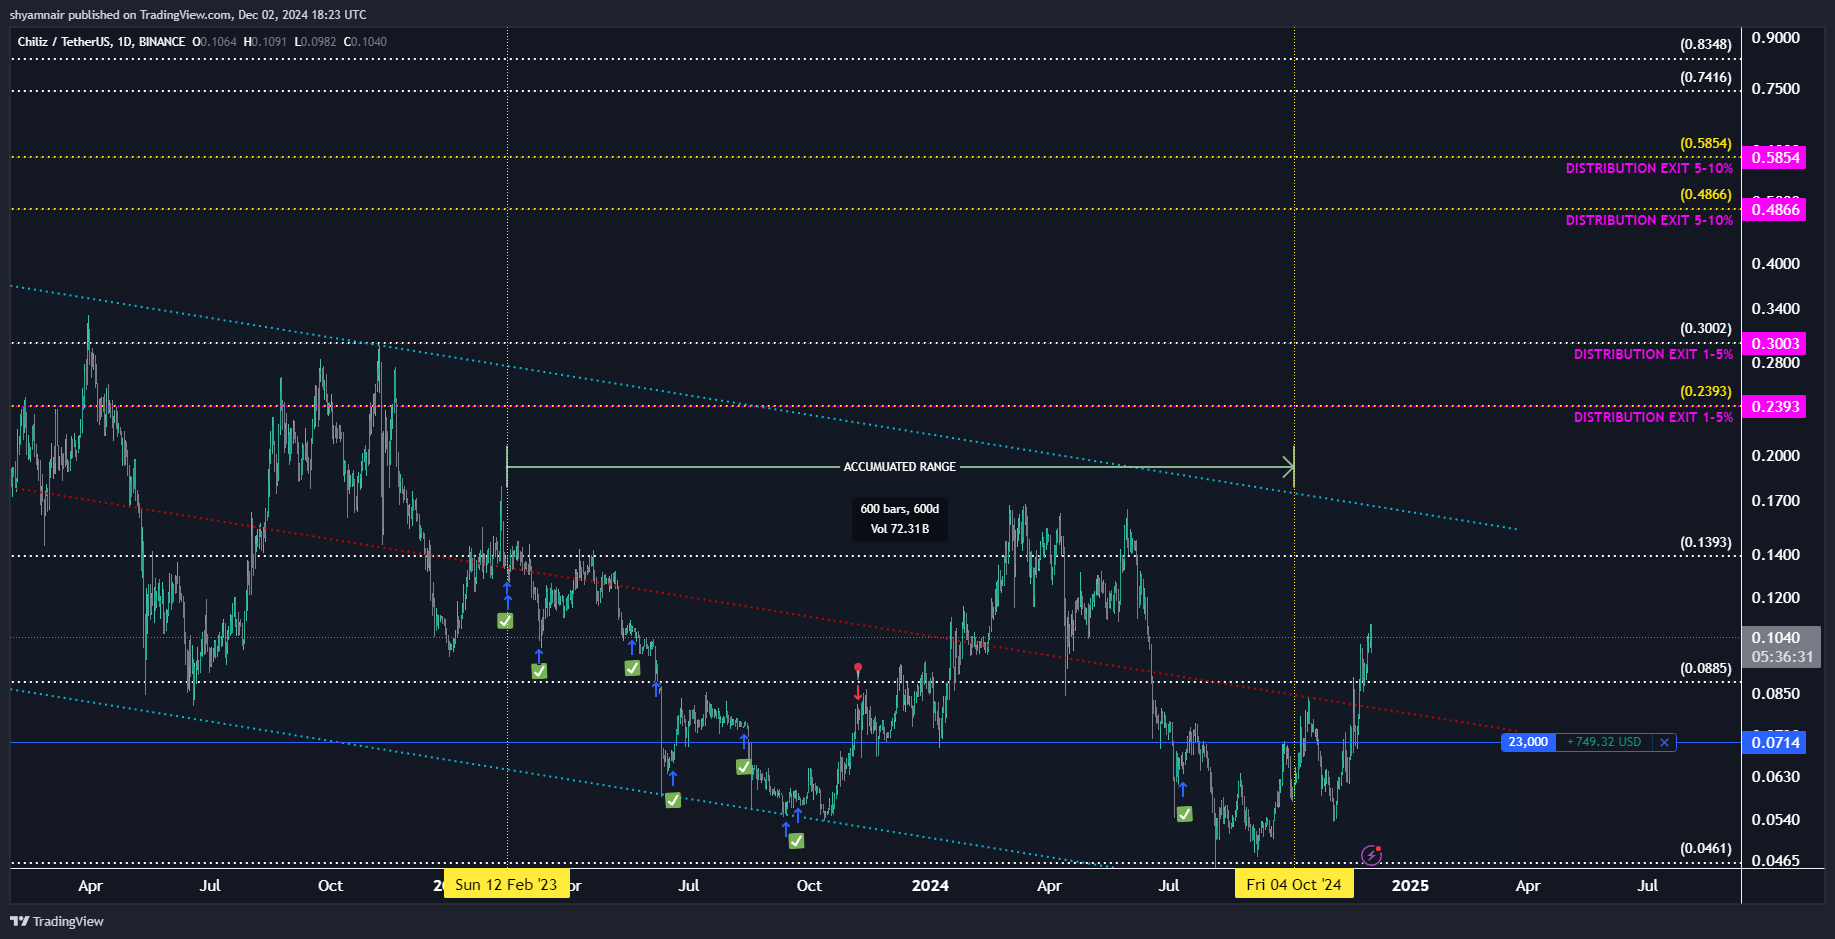The width and height of the screenshot is (1835, 939).
Task: Click the 600 bars, 600d range tooltip
Action: coord(899,519)
